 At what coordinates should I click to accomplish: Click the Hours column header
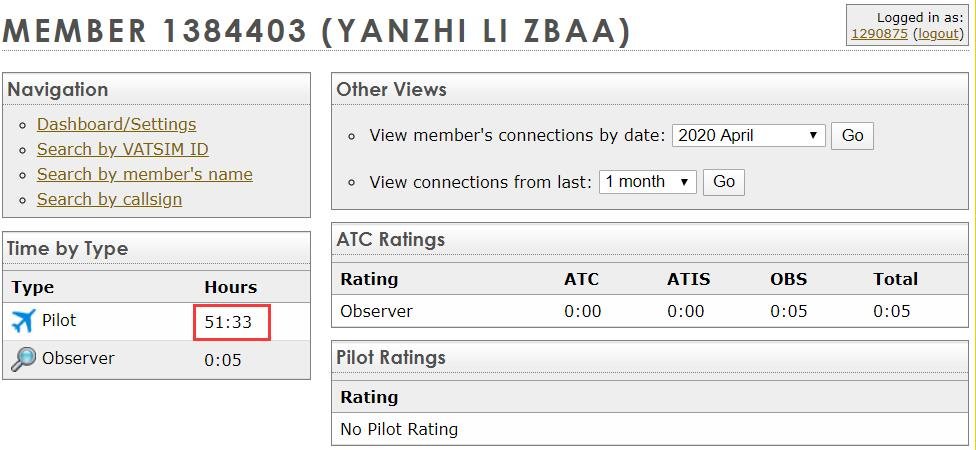230,287
